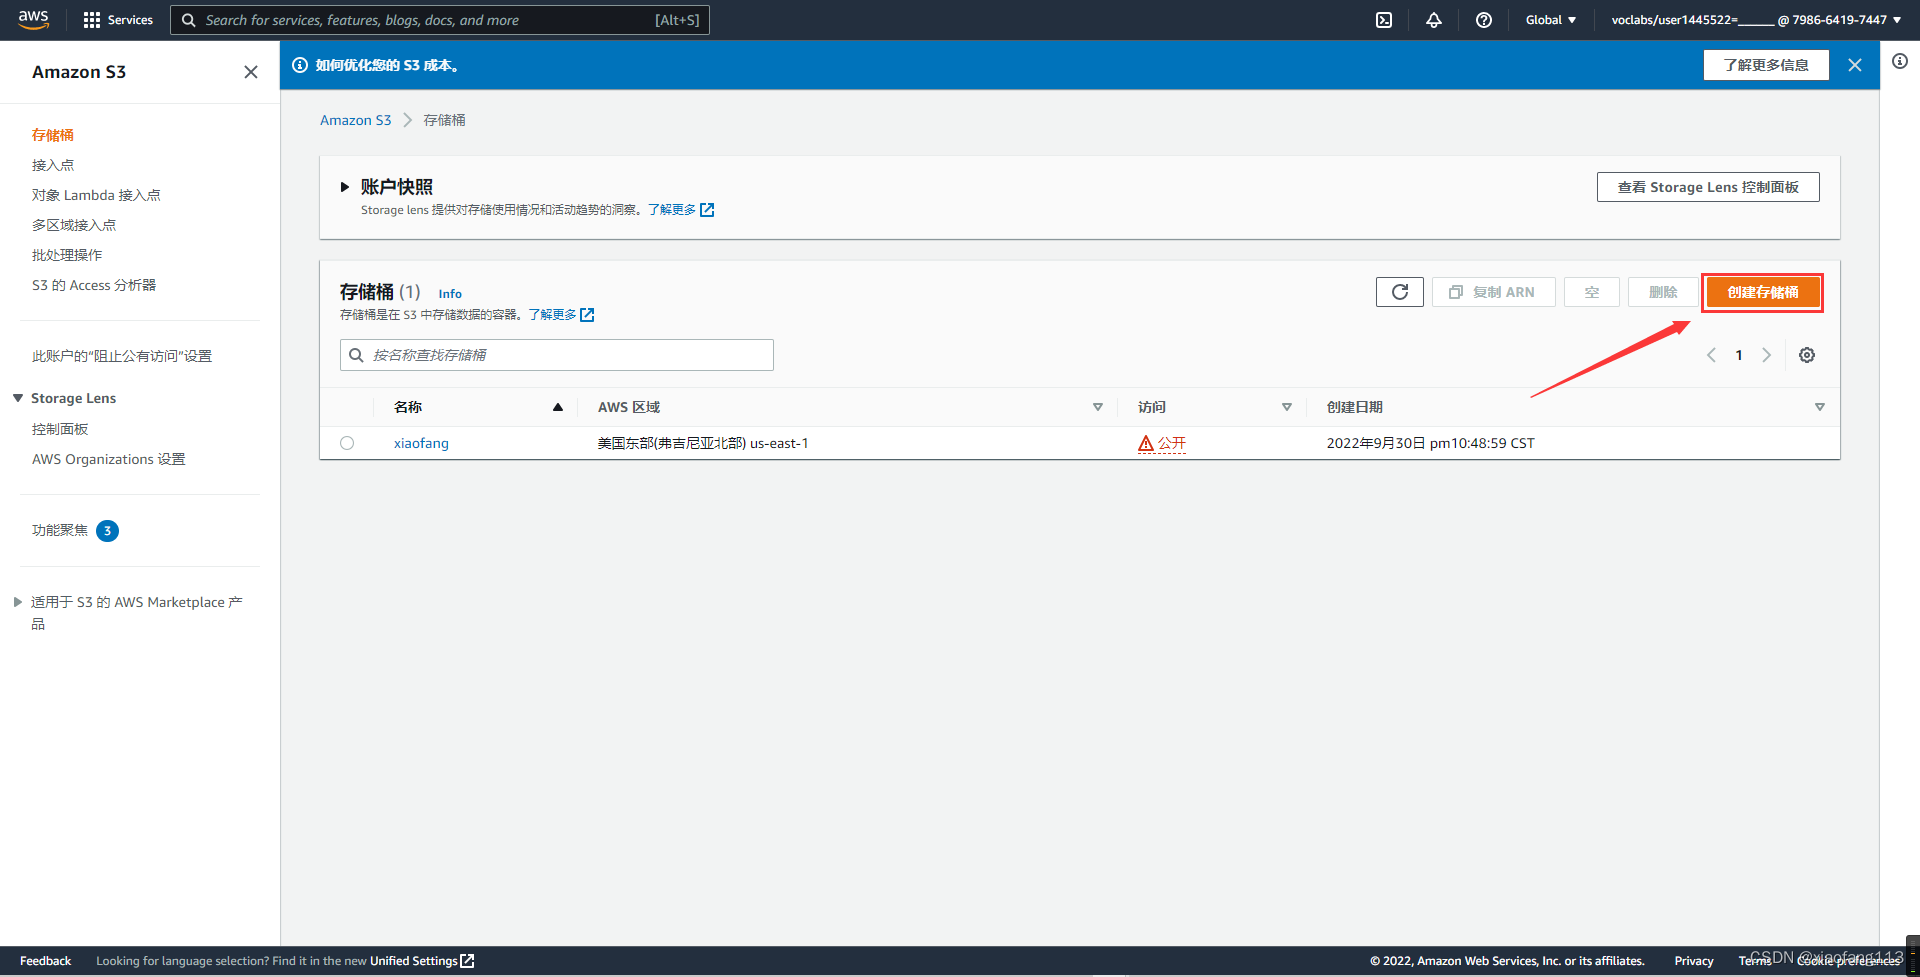Click the Create bucket button
This screenshot has height=977, width=1920.
coord(1762,292)
